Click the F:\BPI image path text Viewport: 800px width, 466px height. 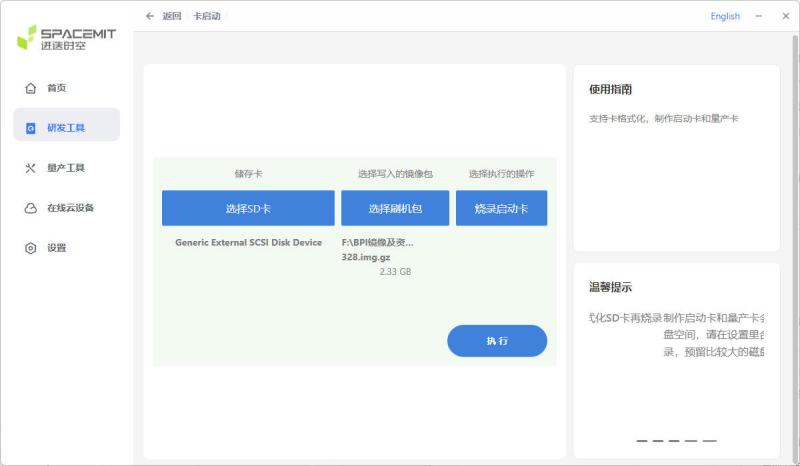pyautogui.click(x=378, y=242)
